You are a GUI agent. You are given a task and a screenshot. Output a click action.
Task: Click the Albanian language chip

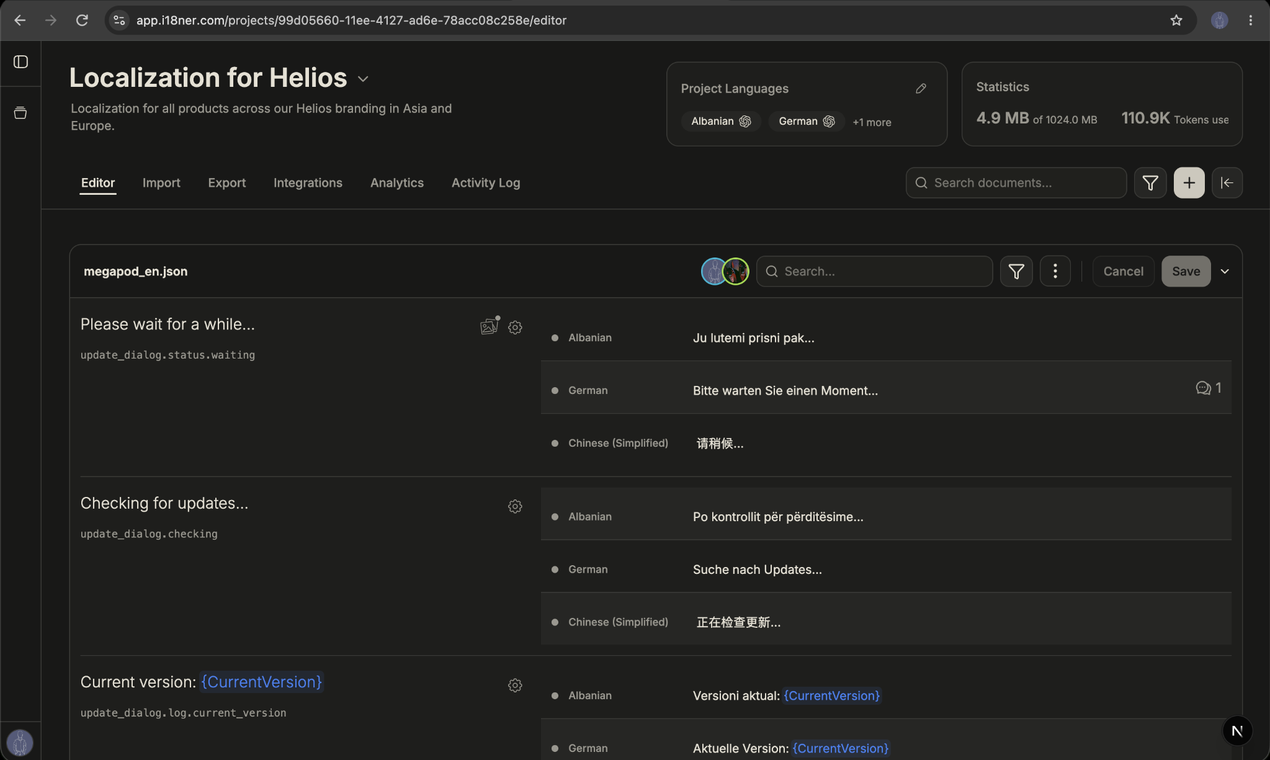721,121
